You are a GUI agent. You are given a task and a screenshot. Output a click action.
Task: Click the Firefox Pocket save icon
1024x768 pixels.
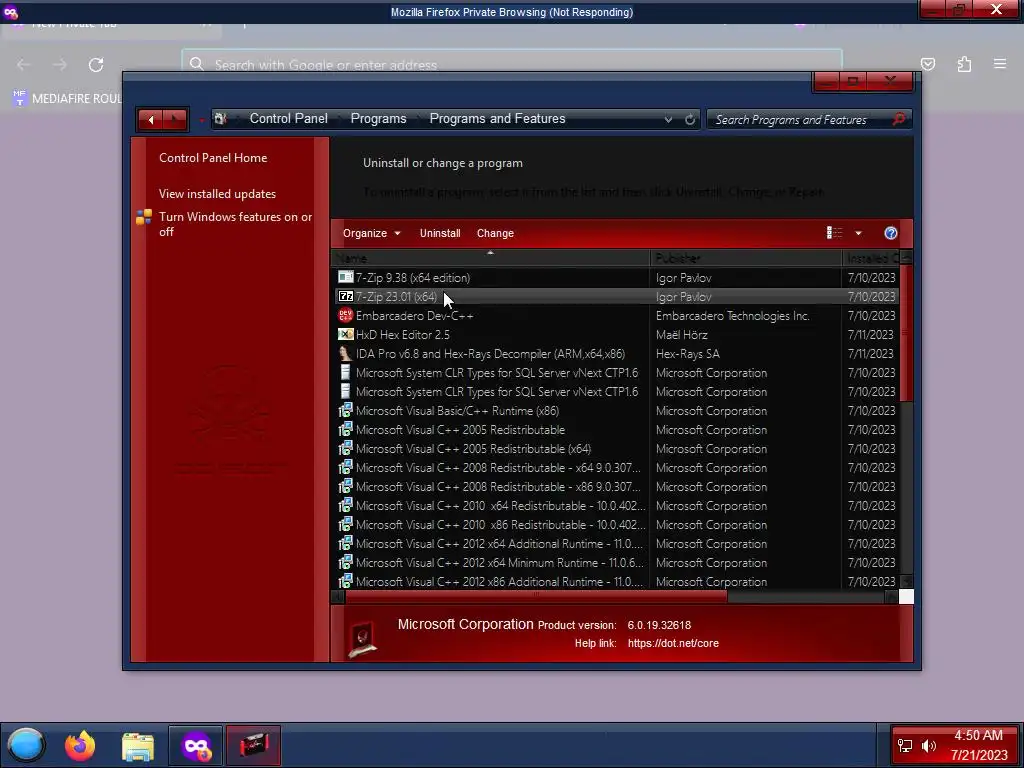tap(928, 64)
